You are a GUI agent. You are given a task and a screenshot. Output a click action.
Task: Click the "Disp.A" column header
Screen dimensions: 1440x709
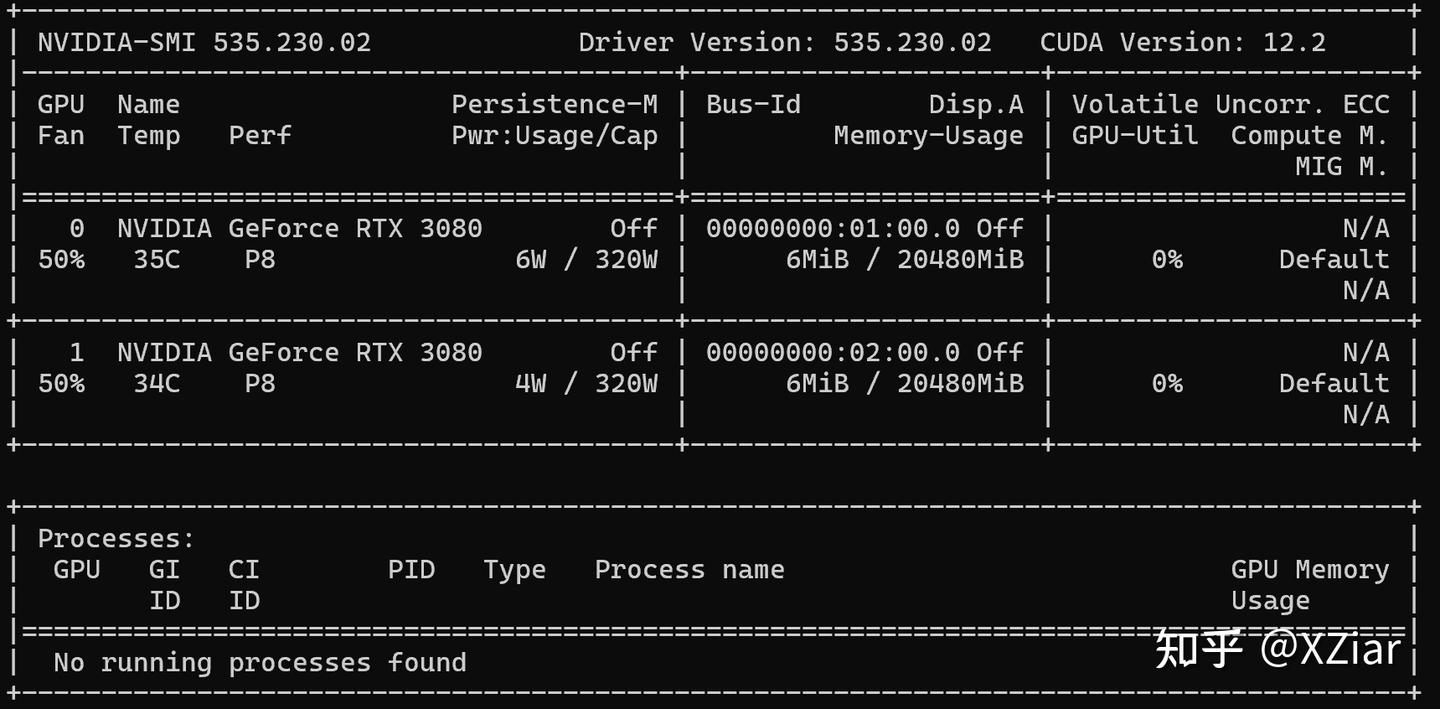(976, 104)
